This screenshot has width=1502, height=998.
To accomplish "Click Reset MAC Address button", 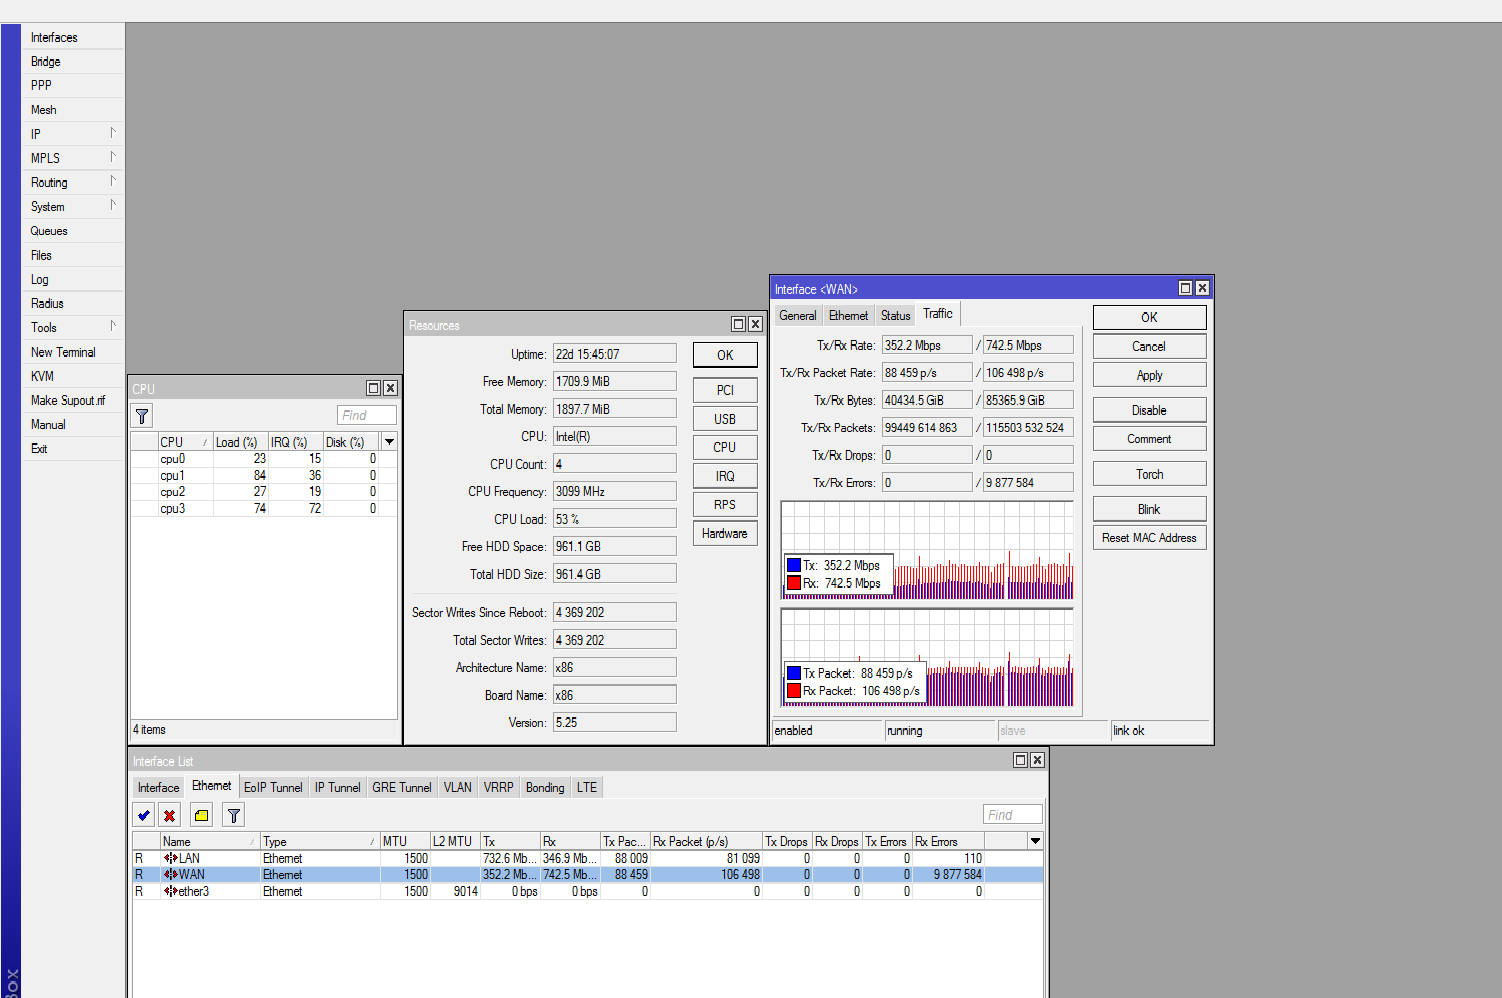I will [x=1149, y=537].
